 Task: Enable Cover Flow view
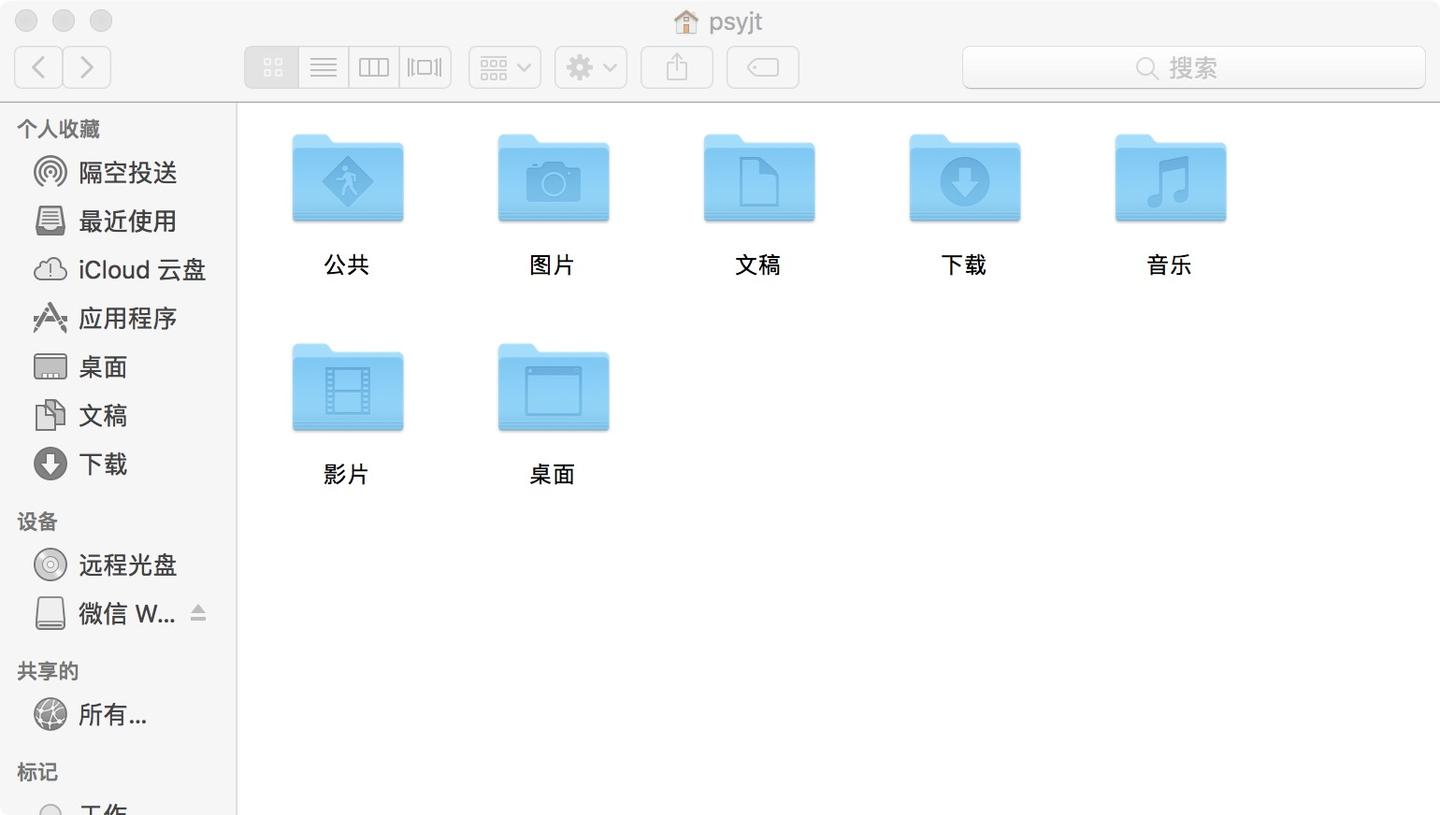click(424, 66)
